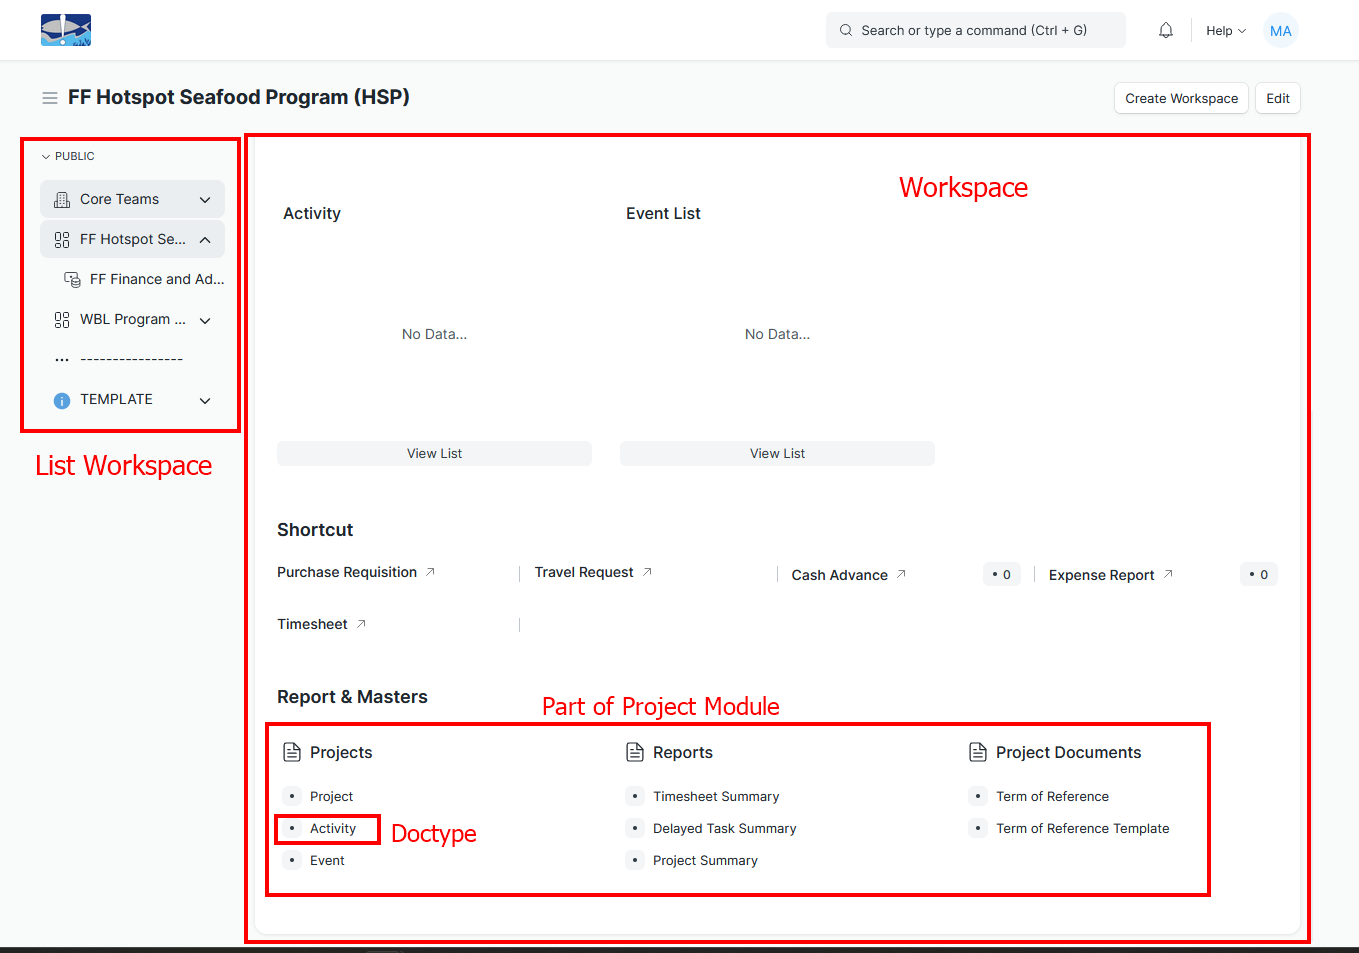This screenshot has width=1359, height=953.
Task: Click View List under Activity
Action: [x=434, y=454]
